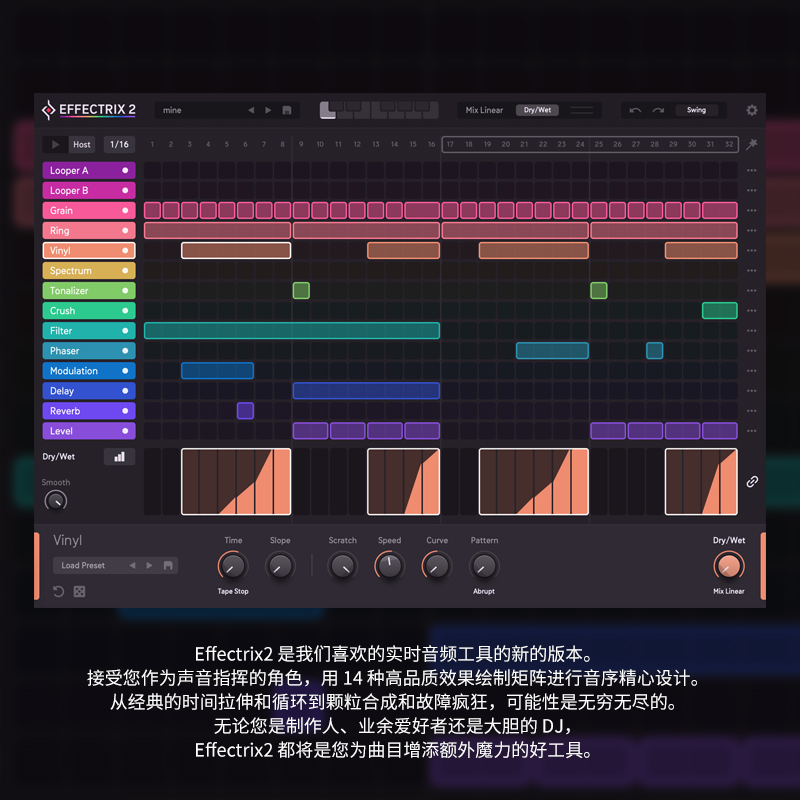Screen dimensions: 800x800
Task: Start sequencer with the play button
Action: point(55,144)
